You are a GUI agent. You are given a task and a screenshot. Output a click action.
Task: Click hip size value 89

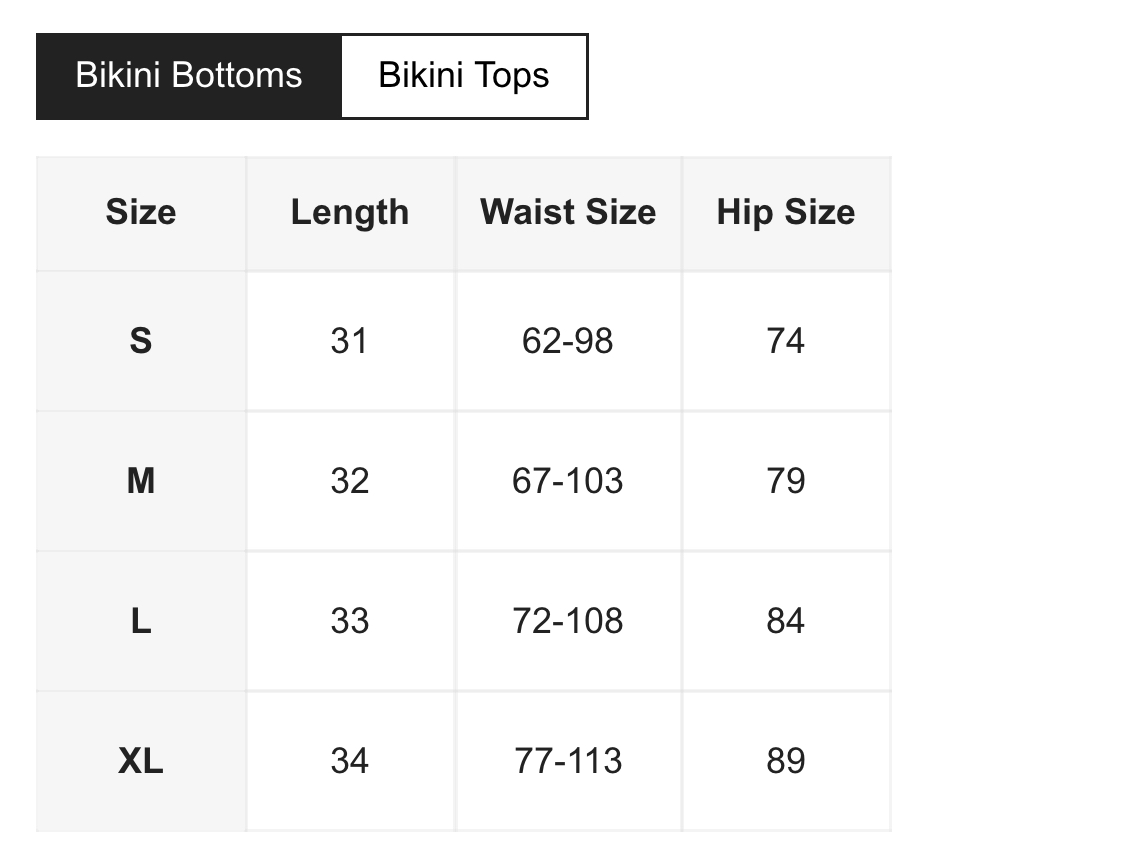pyautogui.click(x=786, y=761)
